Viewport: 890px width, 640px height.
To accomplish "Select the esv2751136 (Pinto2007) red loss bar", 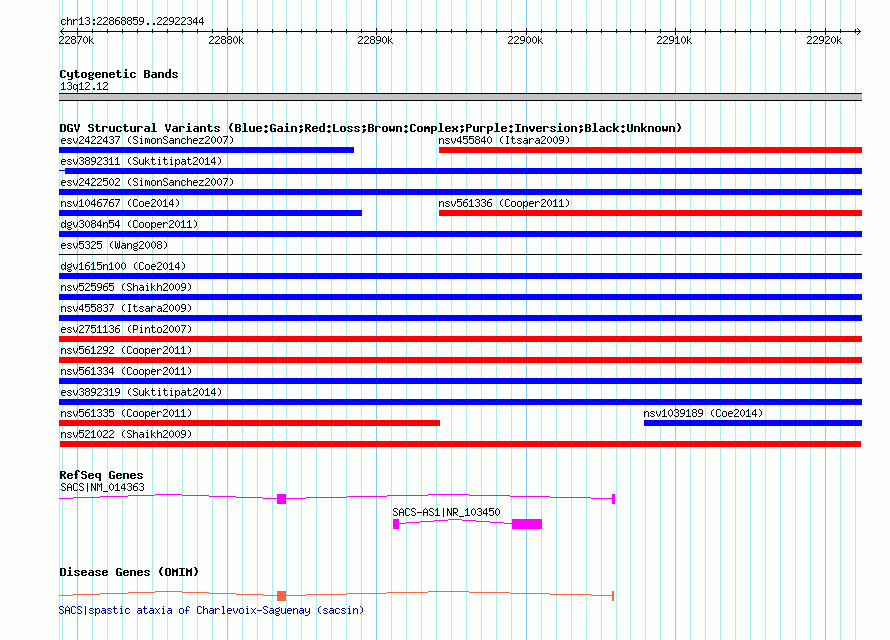I will (460, 339).
